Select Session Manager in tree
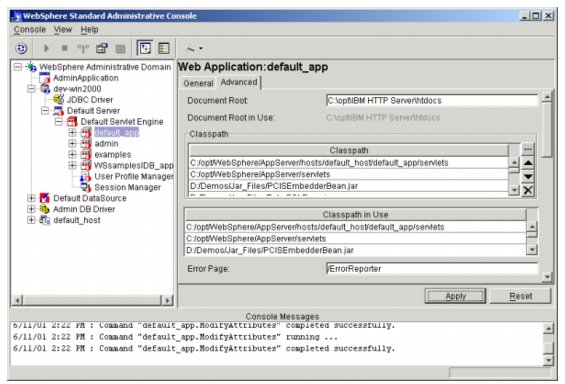 click(128, 187)
